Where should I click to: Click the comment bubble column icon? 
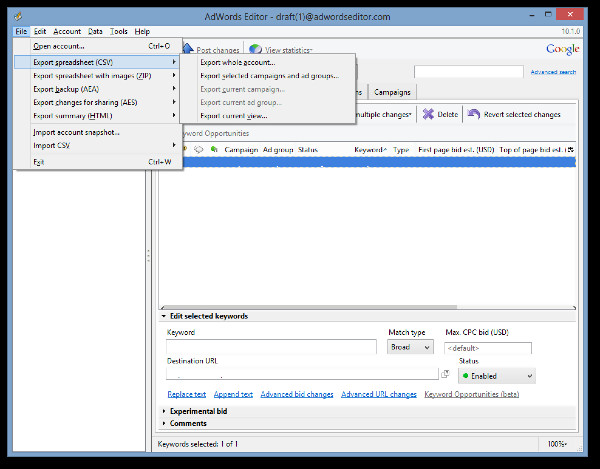coord(199,150)
